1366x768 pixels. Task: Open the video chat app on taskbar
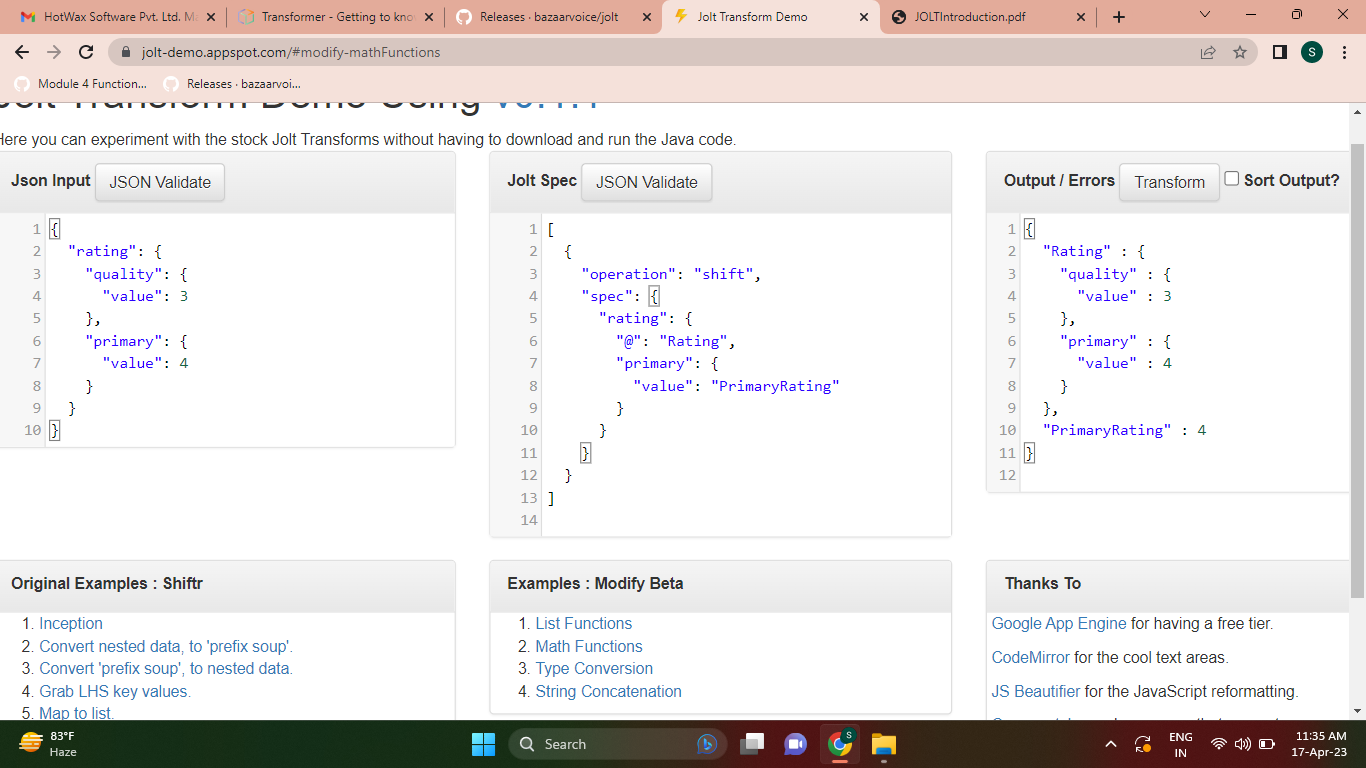(795, 744)
